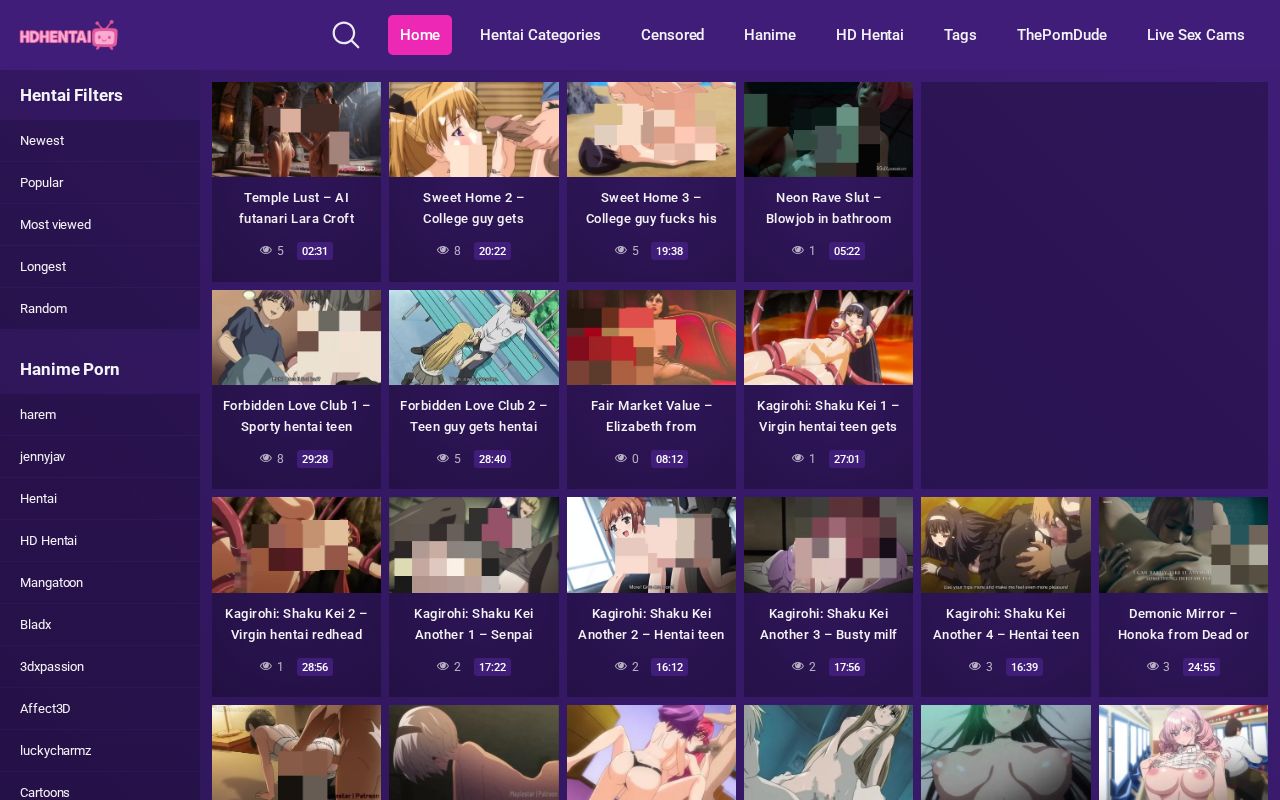Open the Hentai Categories menu item
The width and height of the screenshot is (1280, 800).
tap(540, 35)
